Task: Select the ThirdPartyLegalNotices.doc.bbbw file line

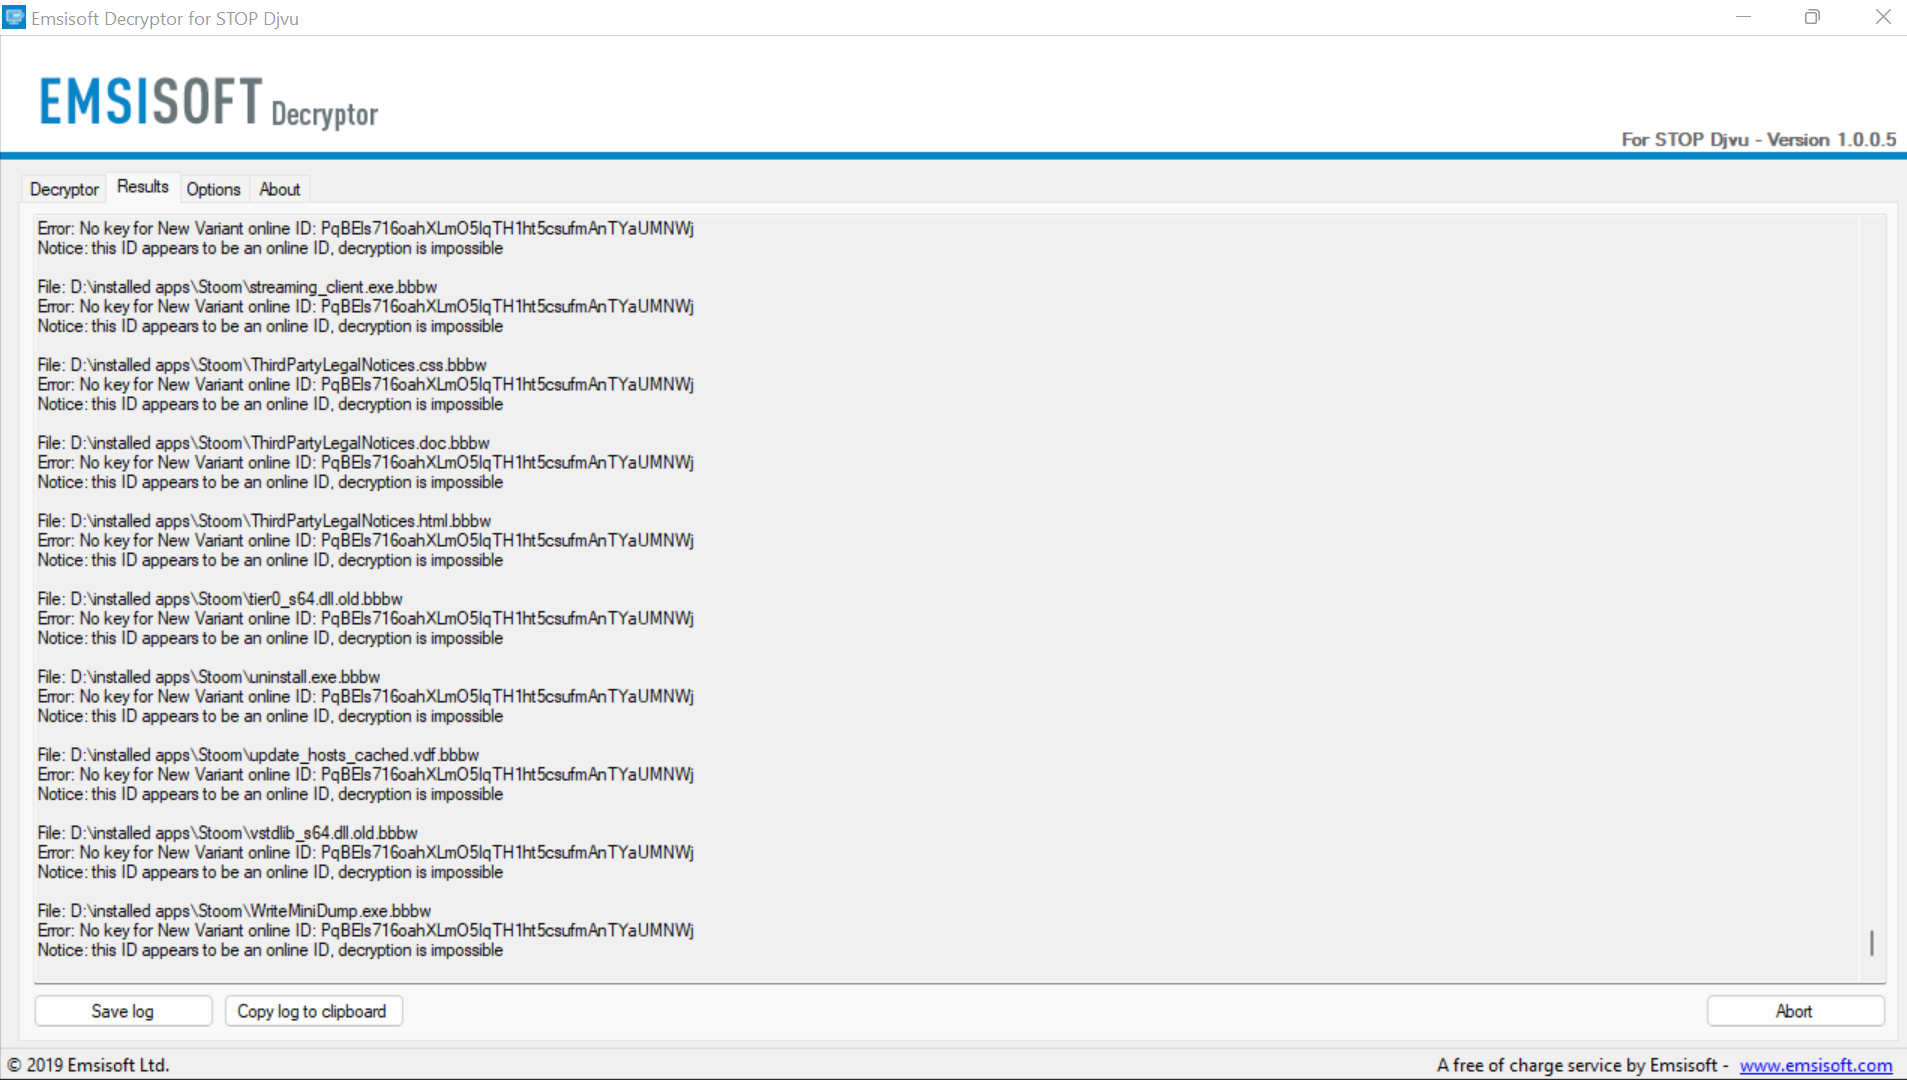Action: [263, 443]
